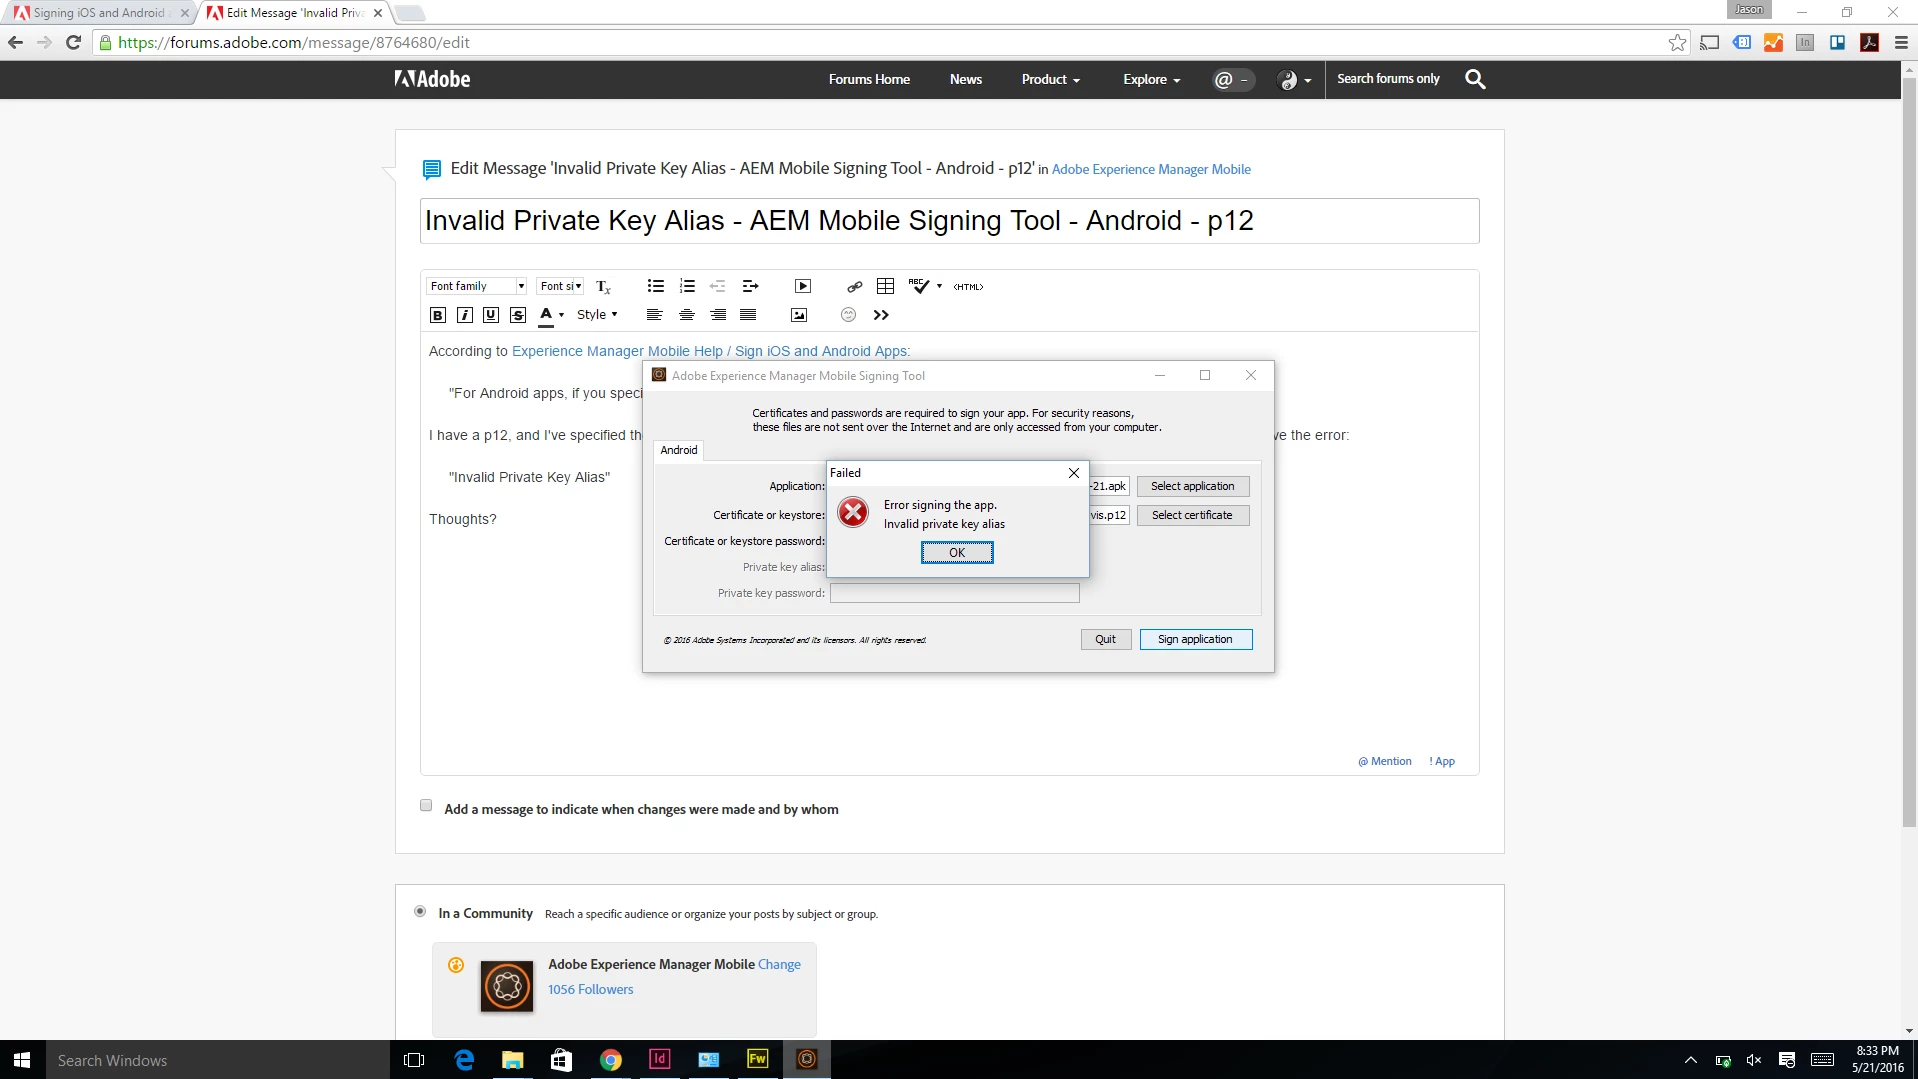Screen dimensions: 1918x1079
Task: Click the Private key password field
Action: pyautogui.click(x=954, y=593)
